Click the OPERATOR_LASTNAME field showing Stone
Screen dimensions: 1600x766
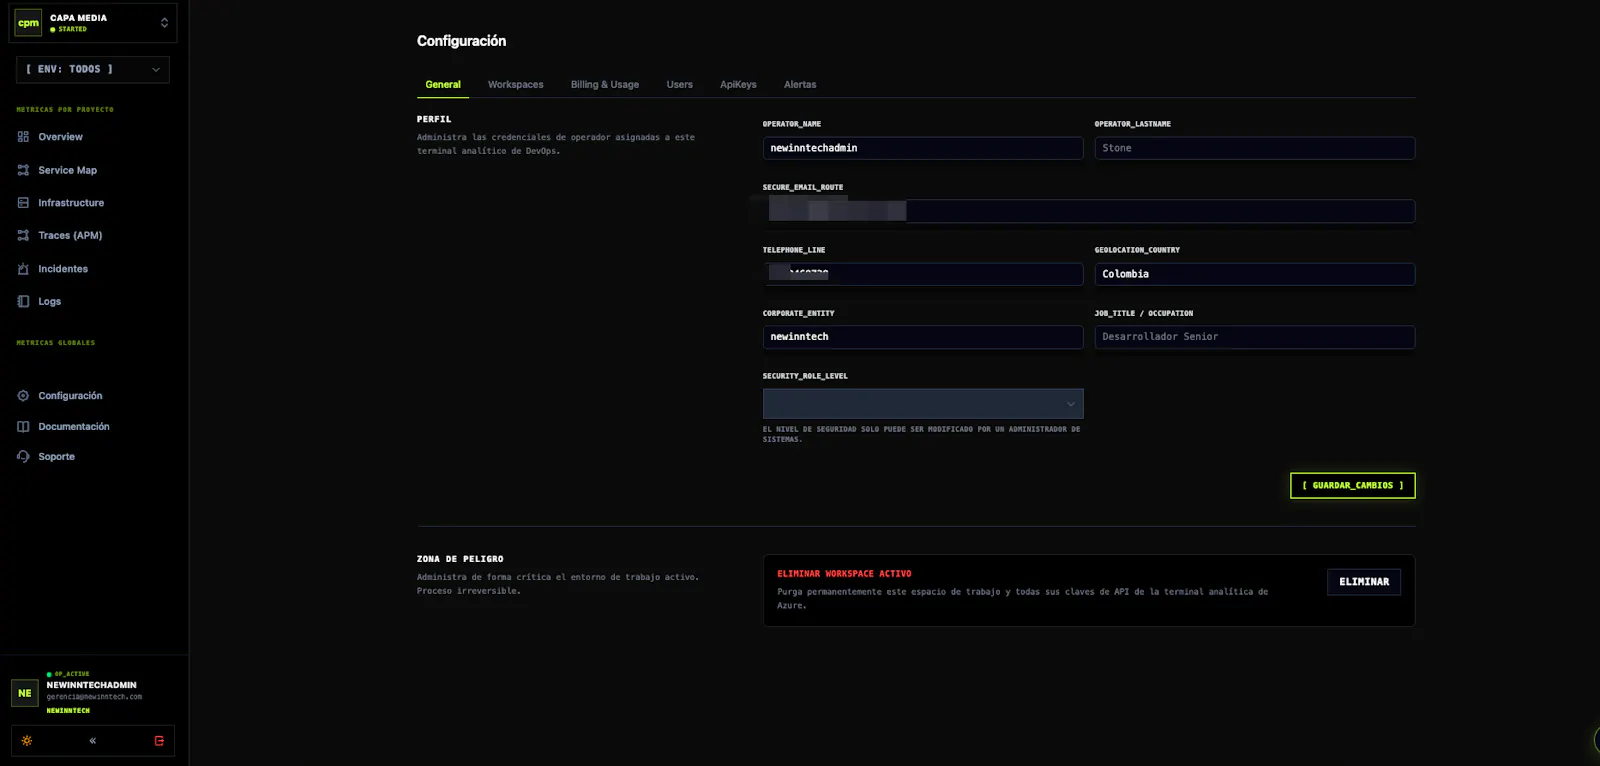click(1255, 148)
